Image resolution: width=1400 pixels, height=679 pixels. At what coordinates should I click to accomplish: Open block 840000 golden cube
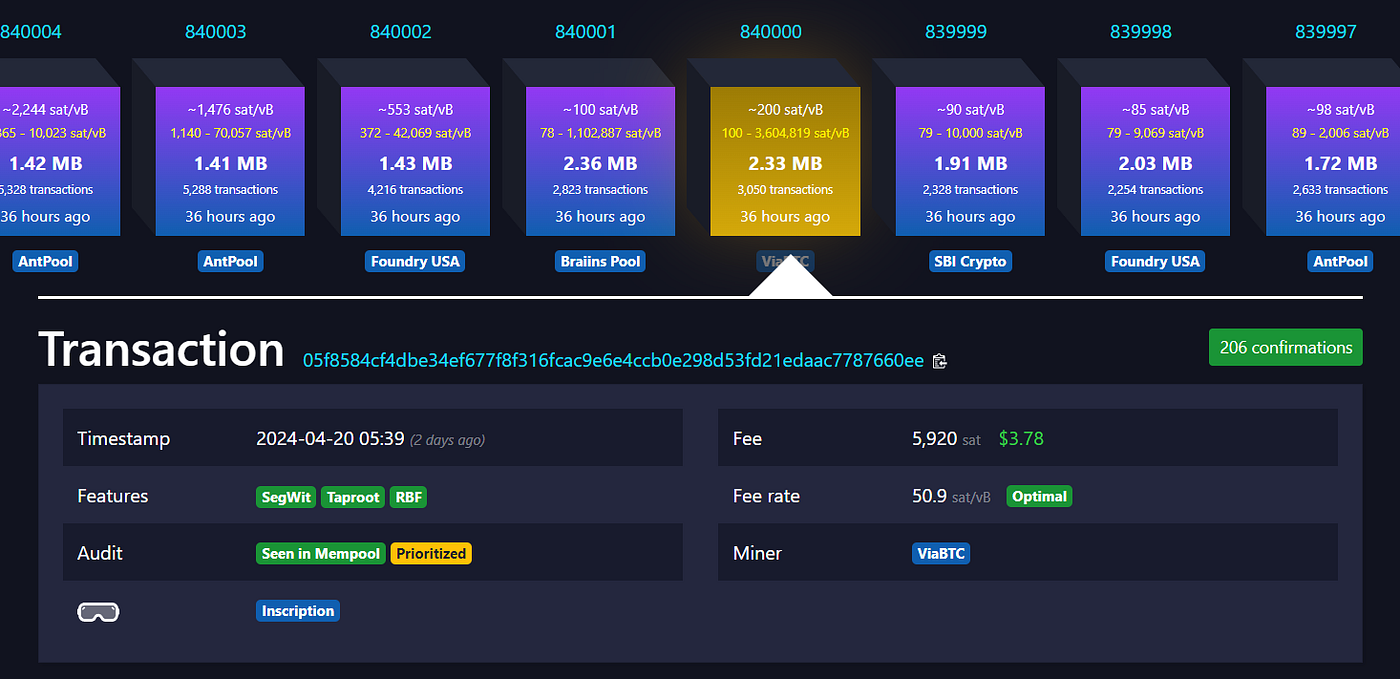tap(785, 161)
